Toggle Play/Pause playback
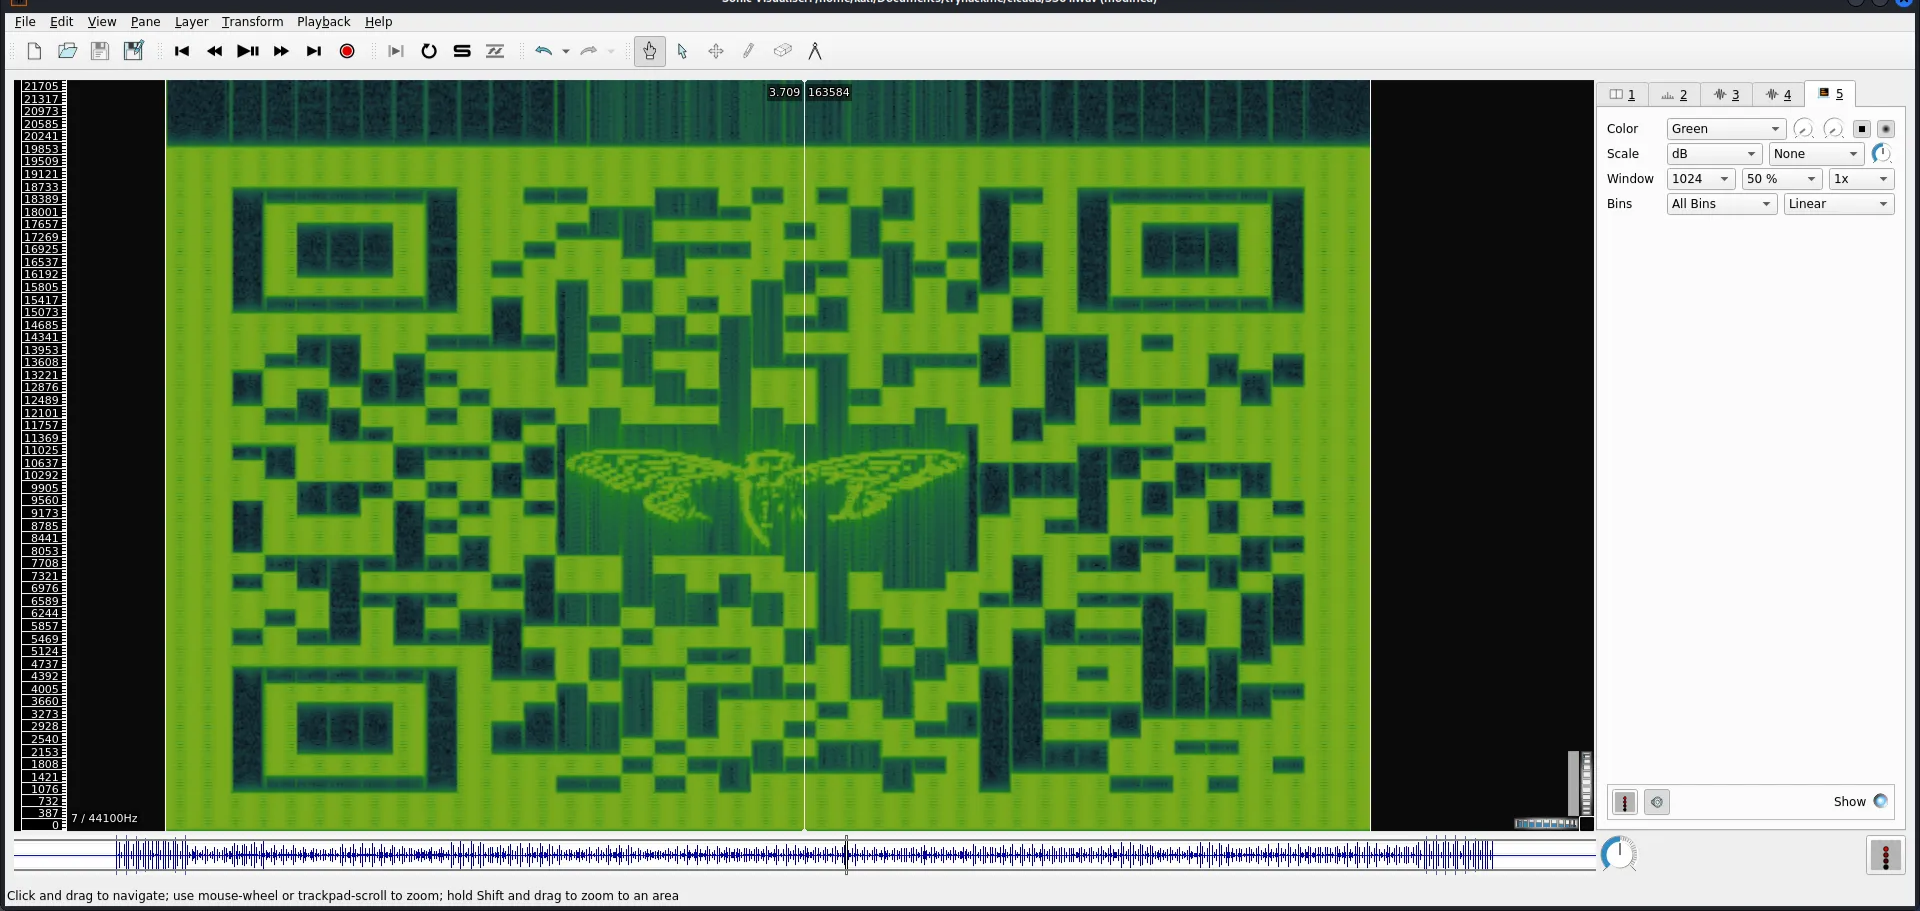The width and height of the screenshot is (1920, 911). tap(248, 51)
